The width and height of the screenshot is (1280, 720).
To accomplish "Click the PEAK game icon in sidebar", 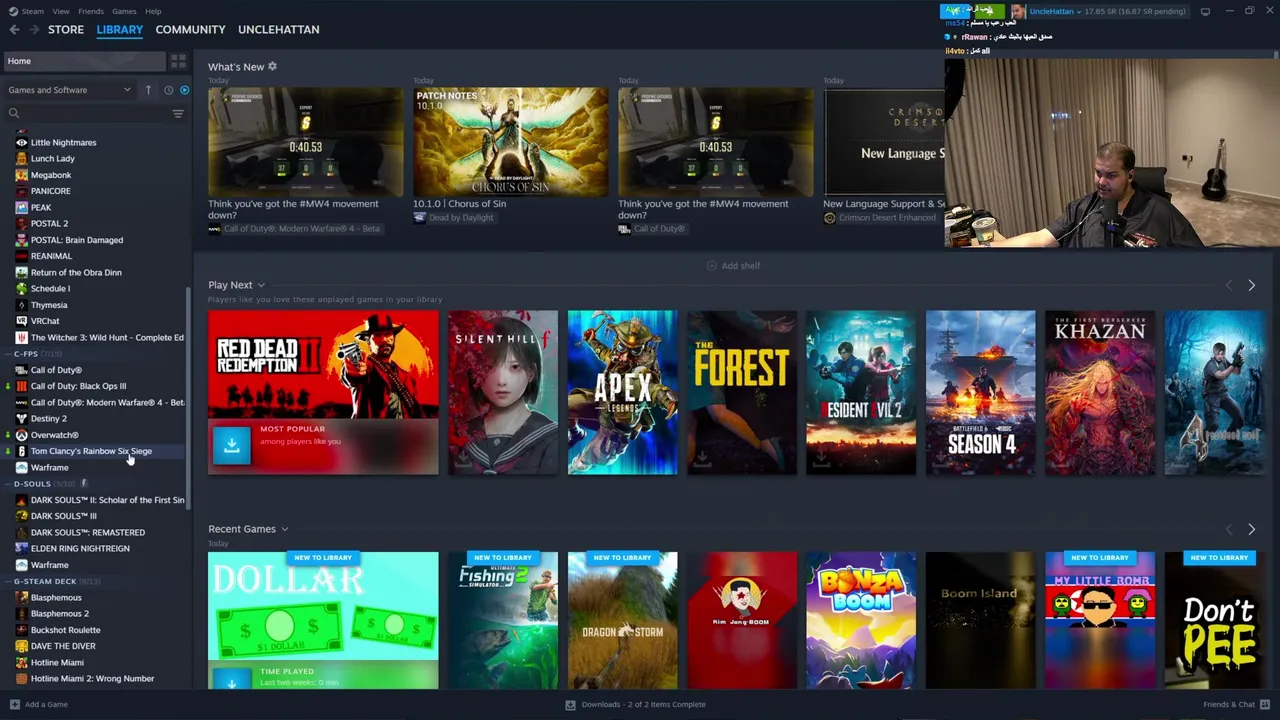I will [x=21, y=207].
